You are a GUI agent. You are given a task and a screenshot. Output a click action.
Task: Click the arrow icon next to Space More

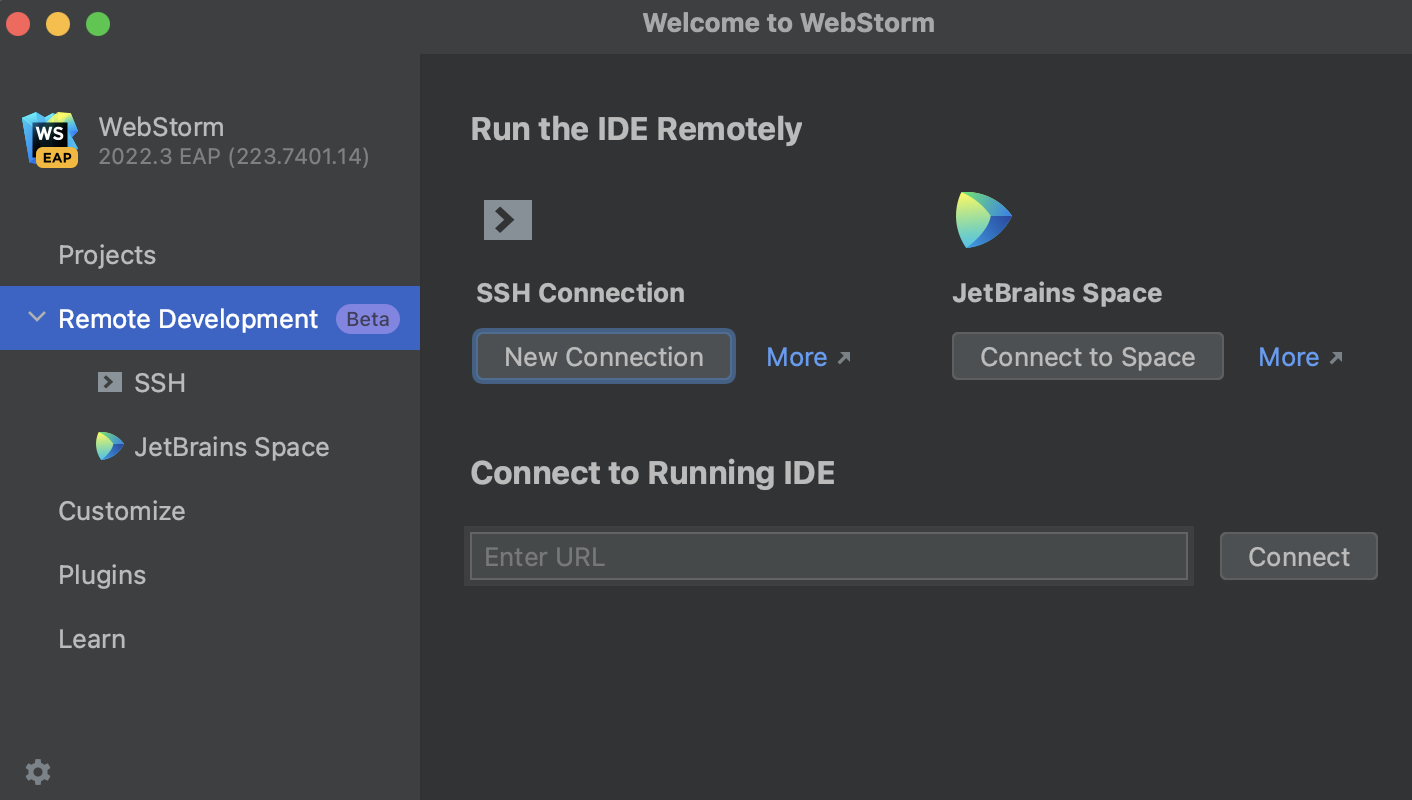1334,356
